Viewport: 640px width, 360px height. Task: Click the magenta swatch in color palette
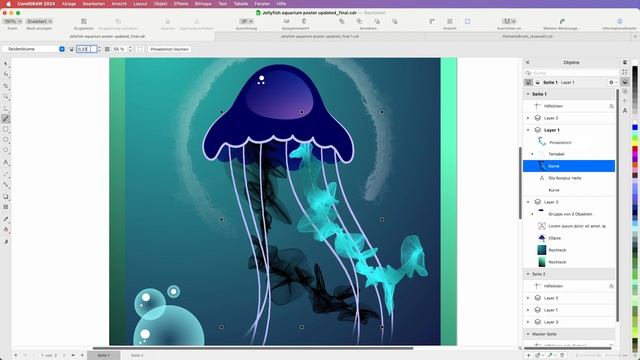pos(635,155)
